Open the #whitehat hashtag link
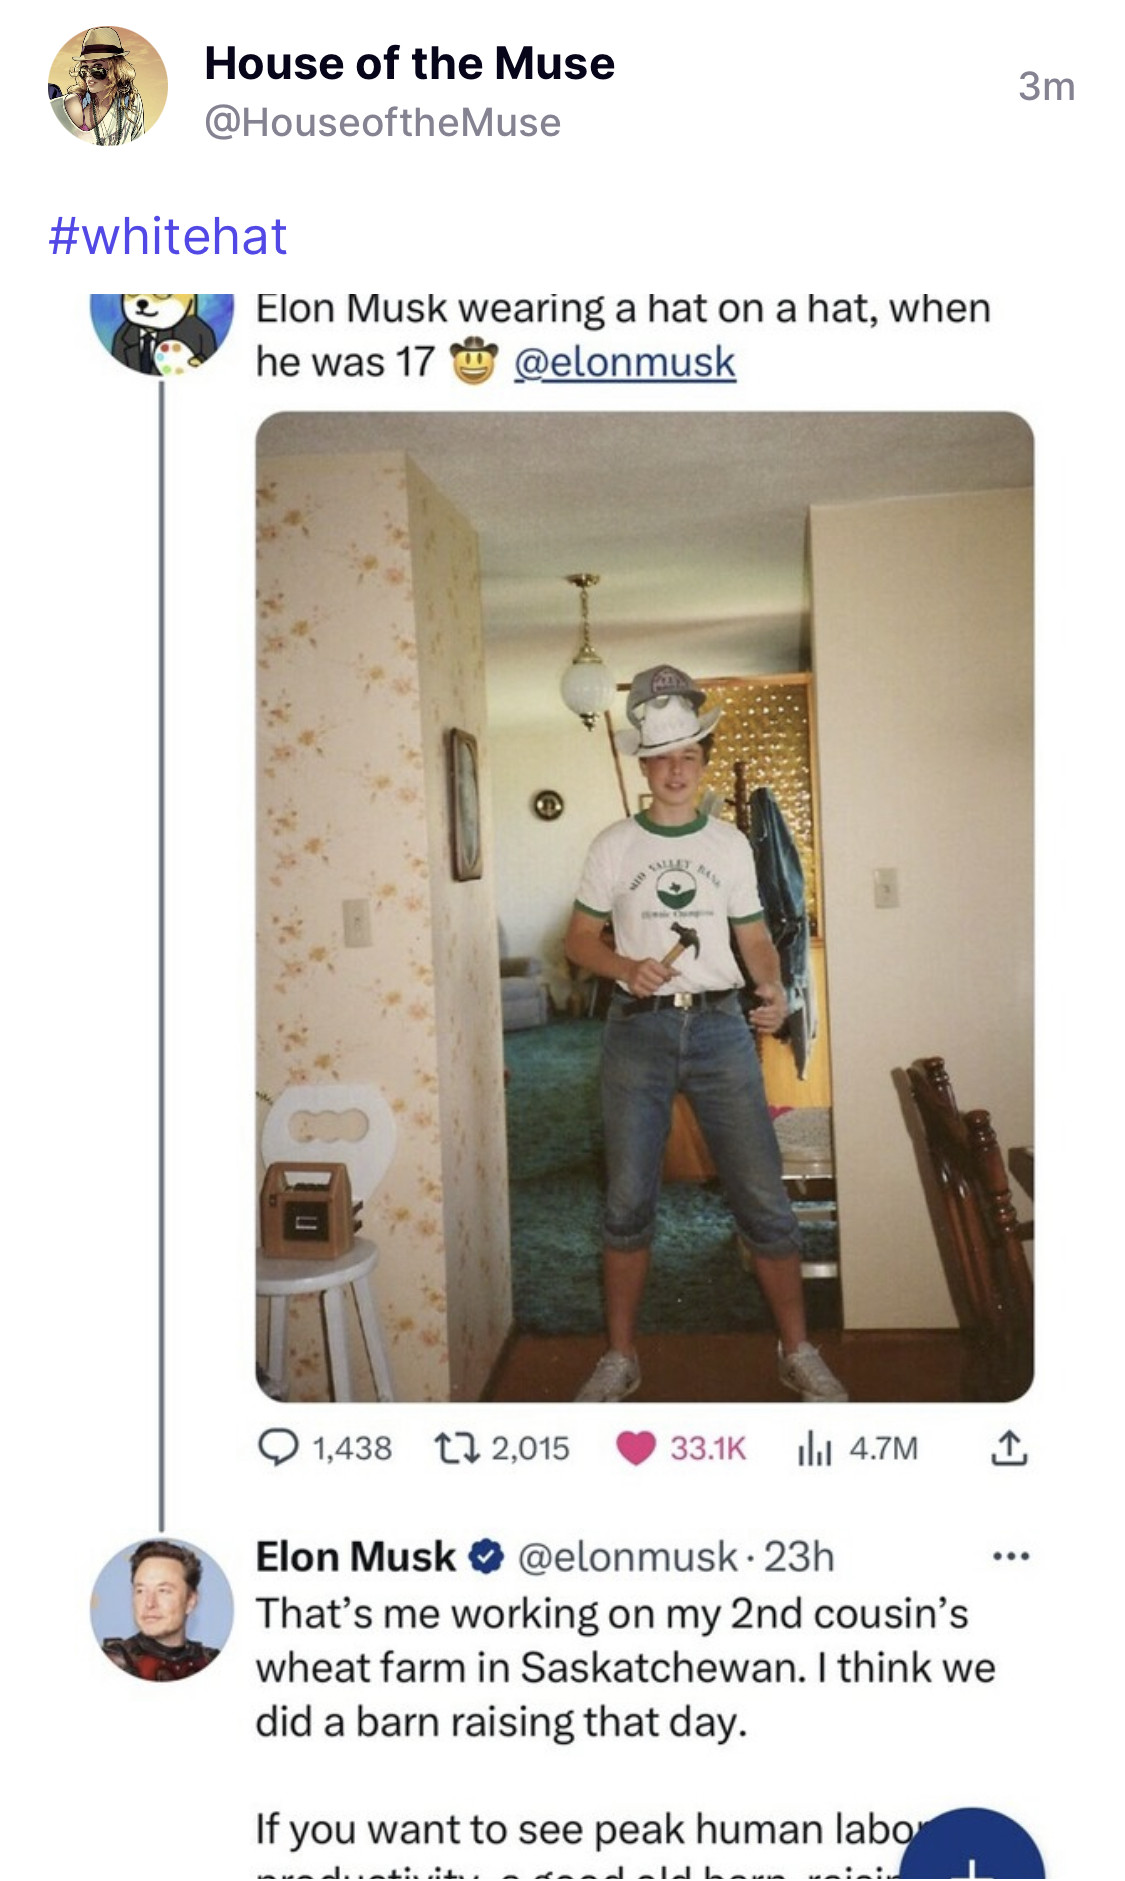The image size is (1125, 1881). click(168, 237)
